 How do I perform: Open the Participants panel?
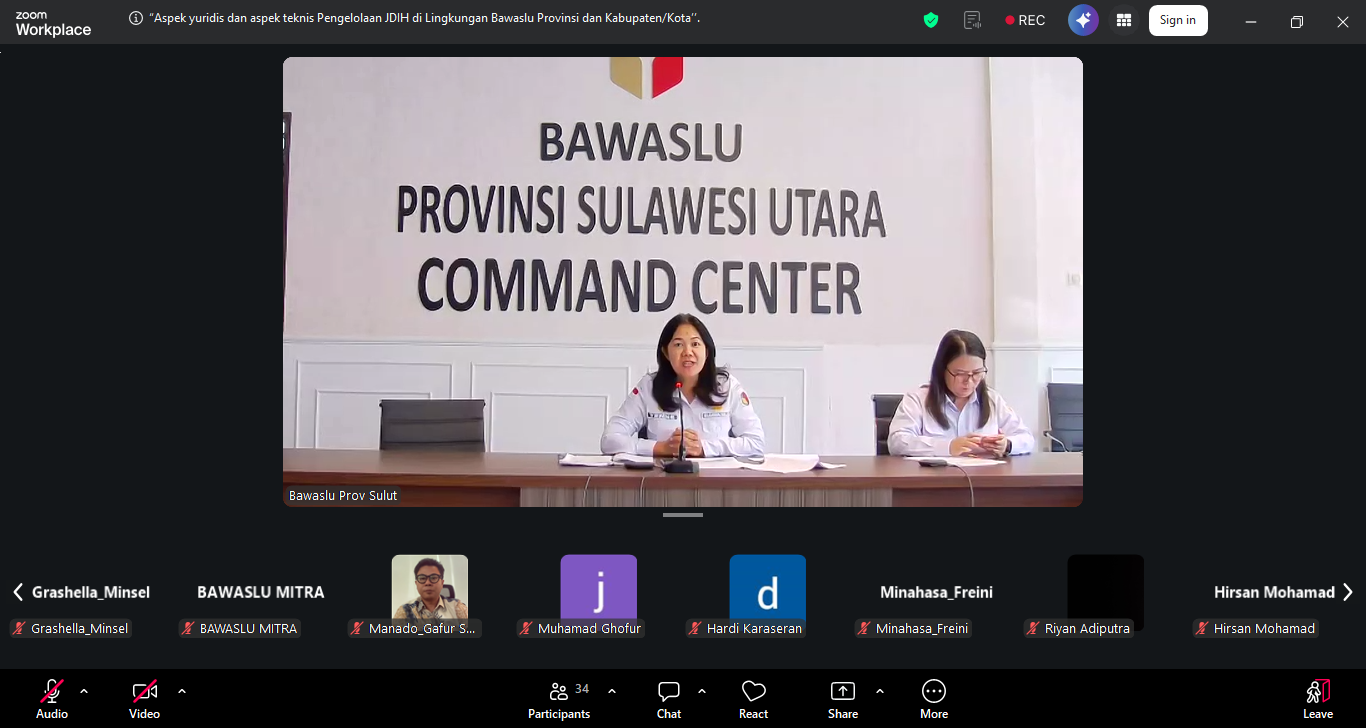[559, 699]
